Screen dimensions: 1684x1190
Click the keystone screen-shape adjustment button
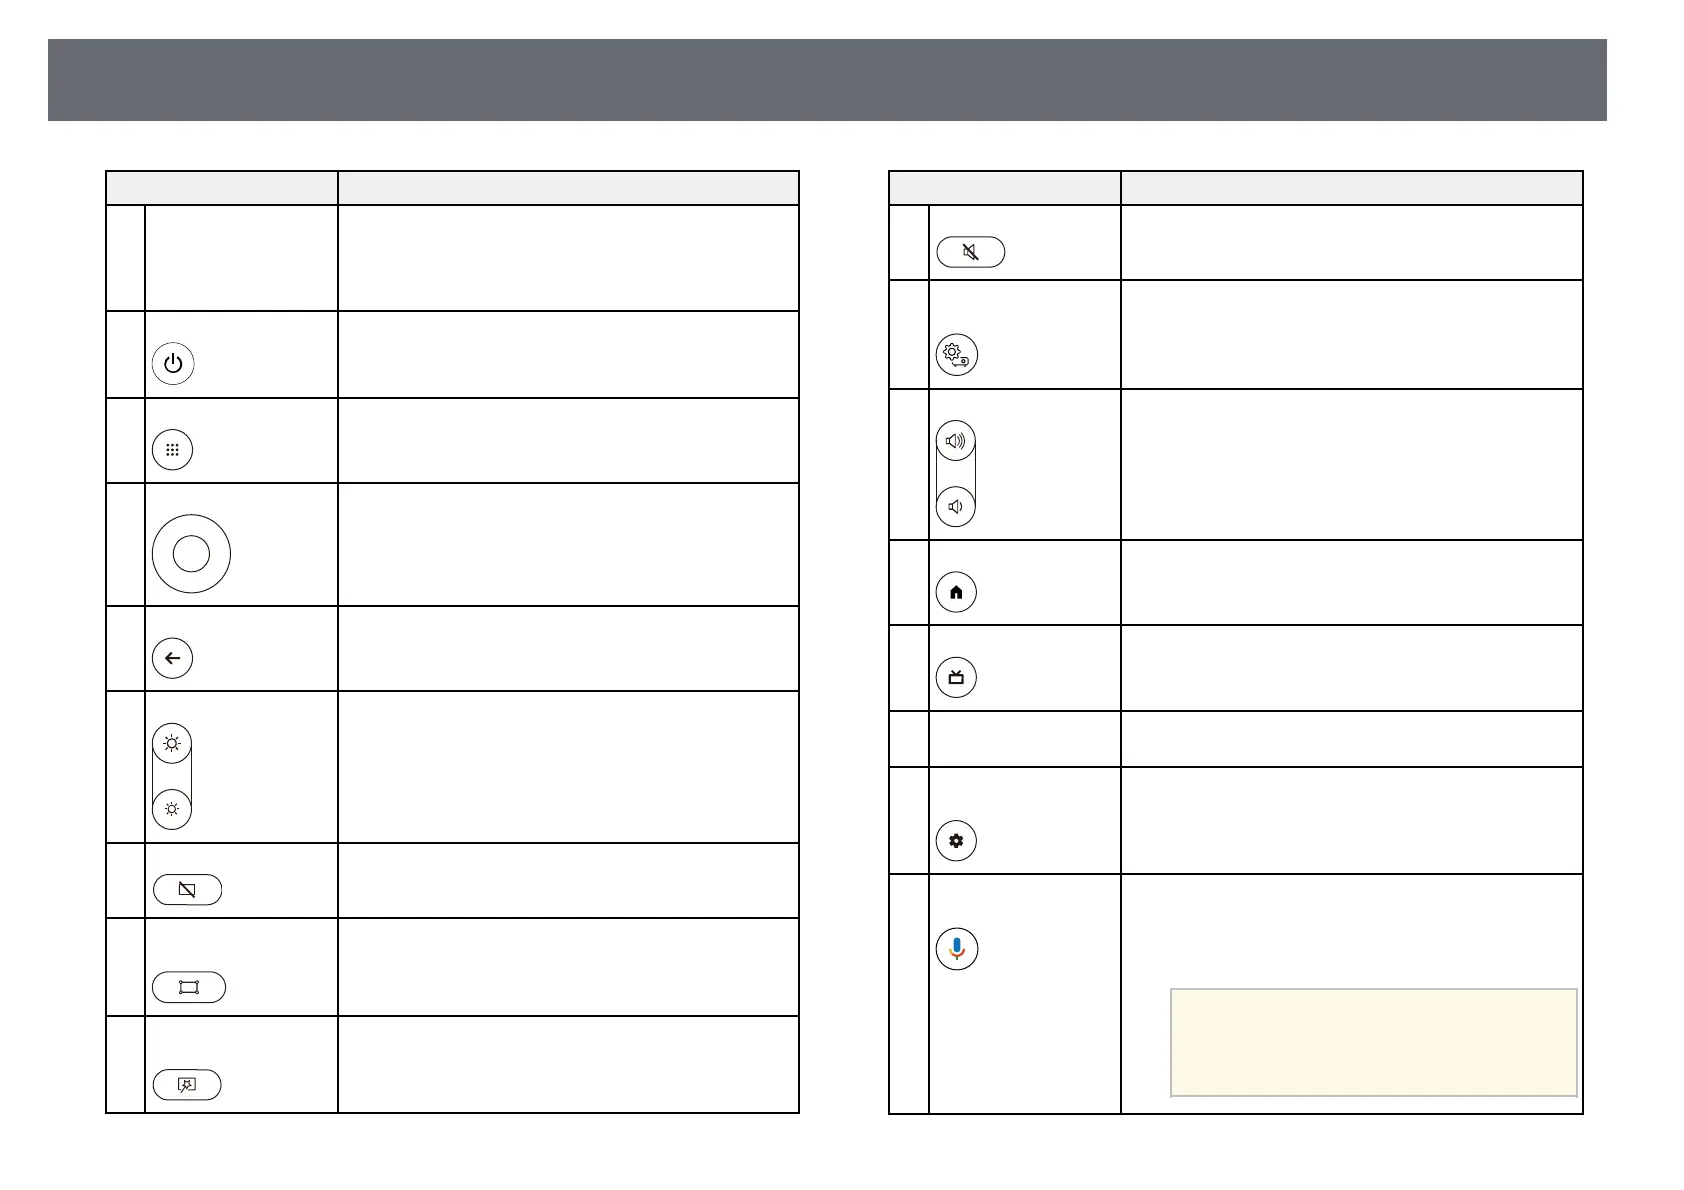pos(189,987)
